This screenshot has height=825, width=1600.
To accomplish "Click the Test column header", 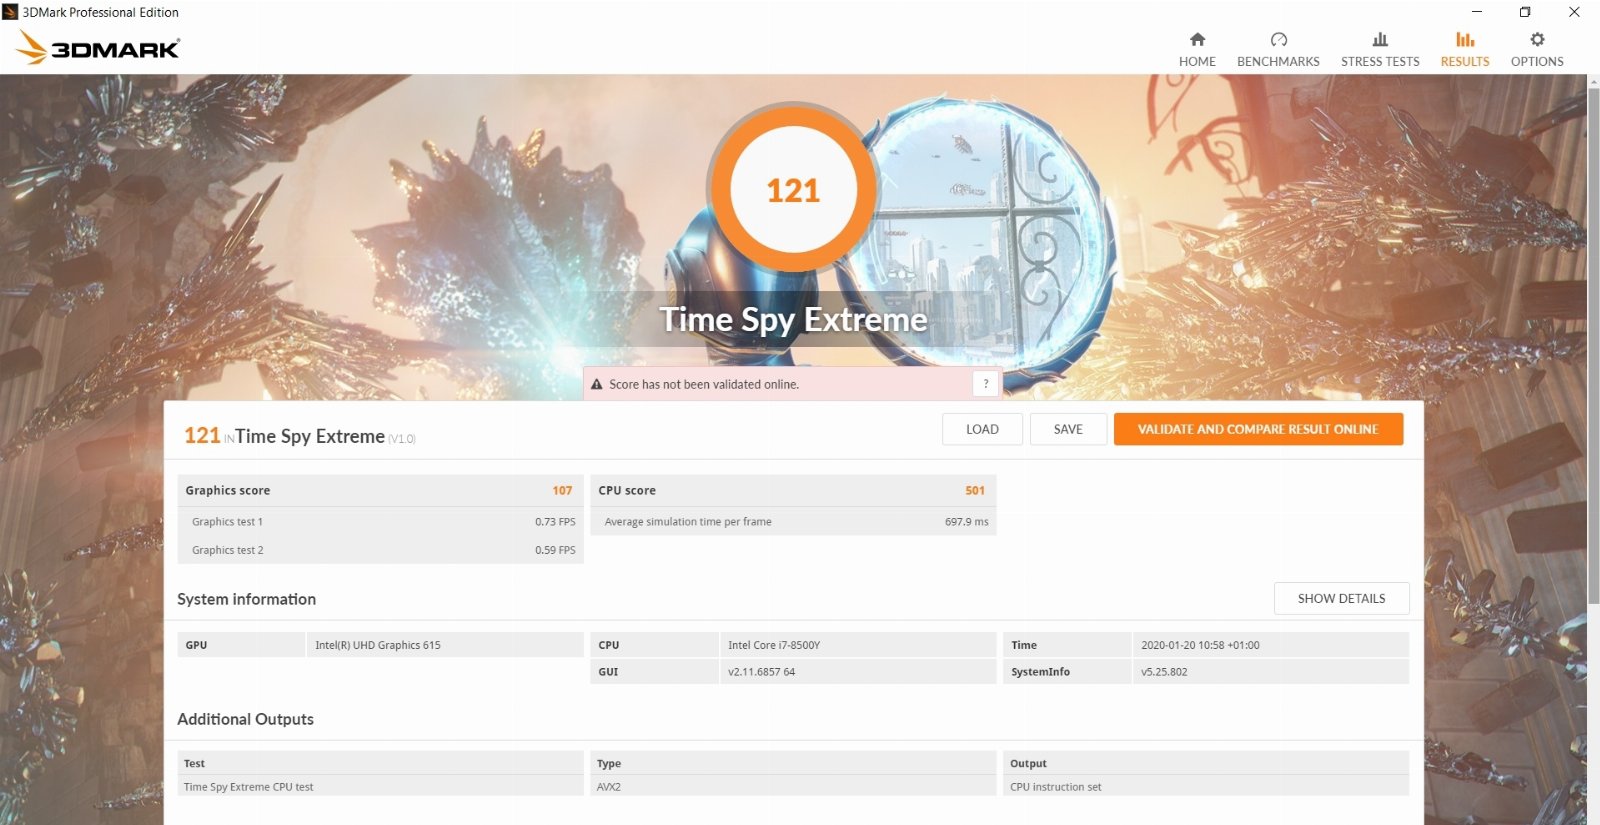I will click(194, 763).
